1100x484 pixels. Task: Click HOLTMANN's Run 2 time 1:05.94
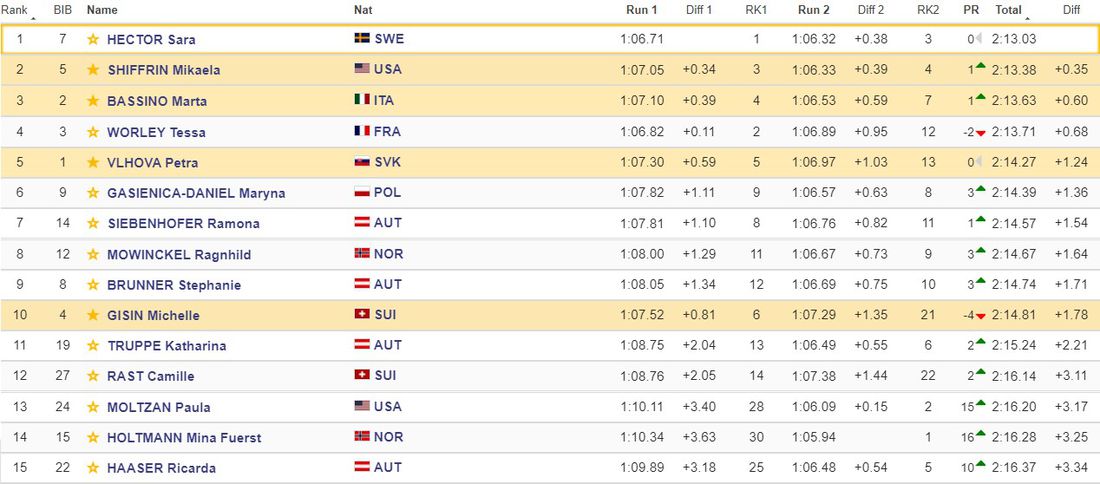812,438
